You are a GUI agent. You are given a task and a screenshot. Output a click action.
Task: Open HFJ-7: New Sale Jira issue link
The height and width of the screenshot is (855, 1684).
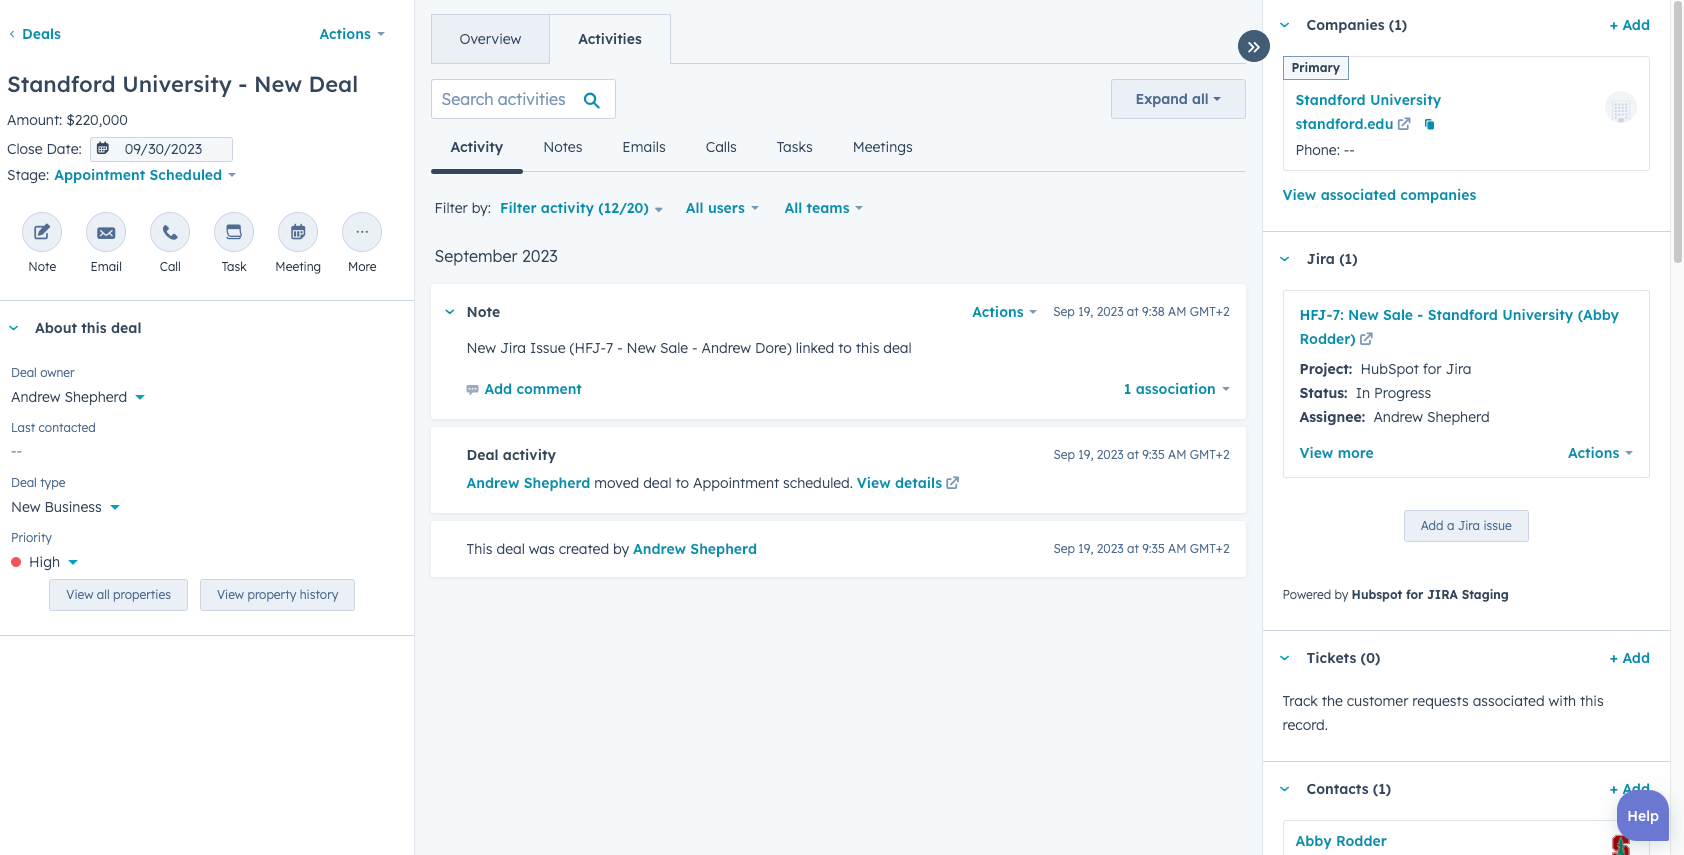tap(1459, 327)
